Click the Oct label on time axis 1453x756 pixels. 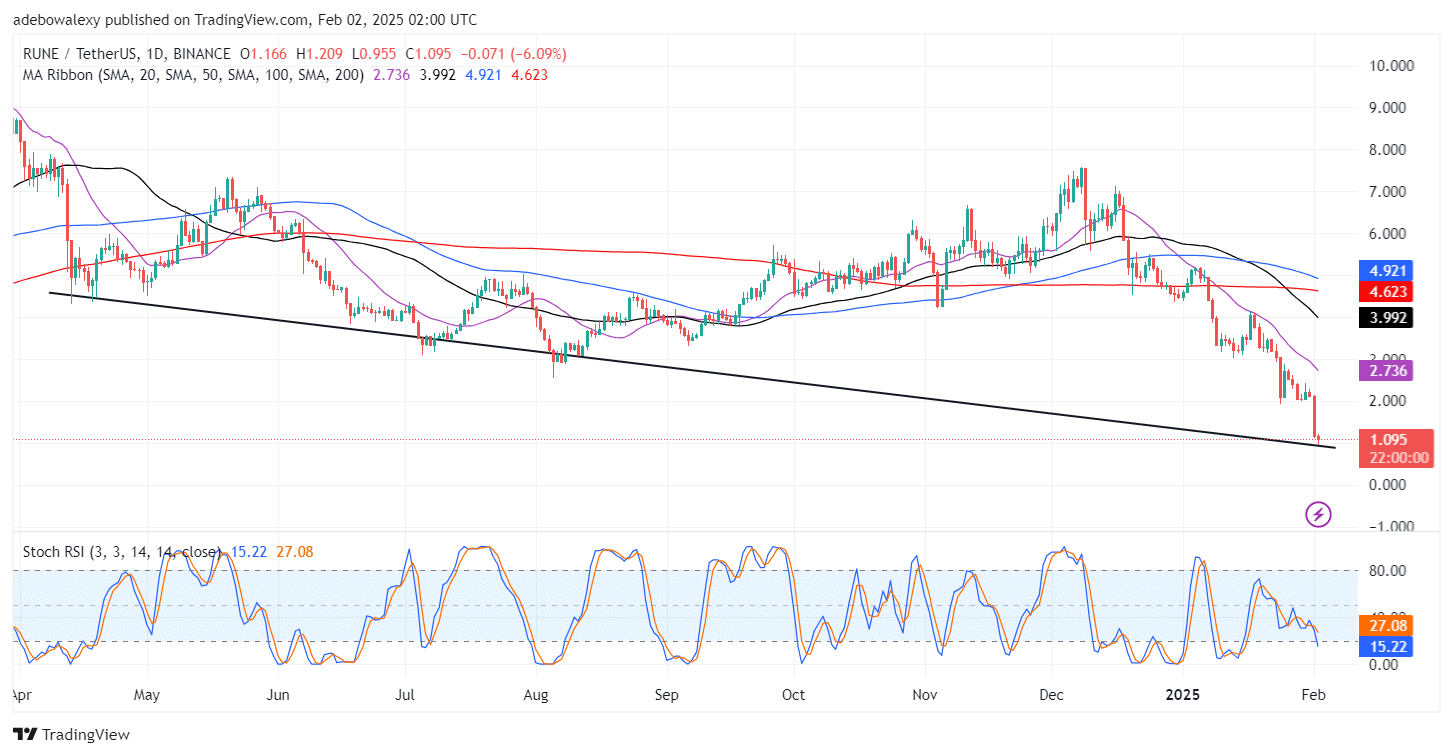tap(794, 693)
